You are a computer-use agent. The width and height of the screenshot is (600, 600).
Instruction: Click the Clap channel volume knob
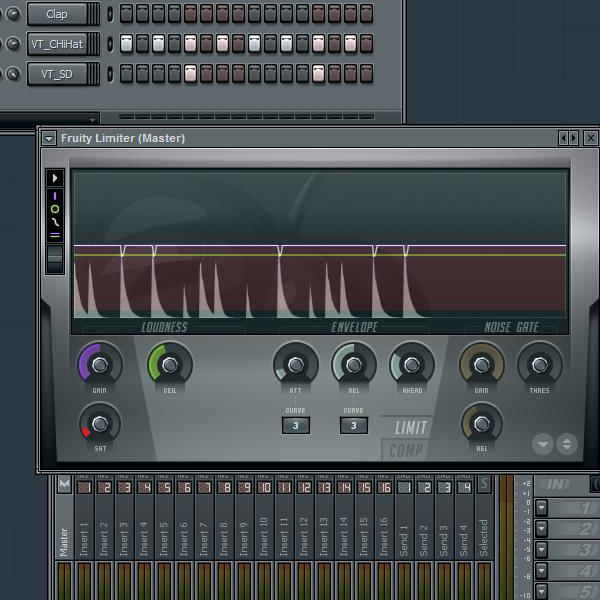coord(14,14)
